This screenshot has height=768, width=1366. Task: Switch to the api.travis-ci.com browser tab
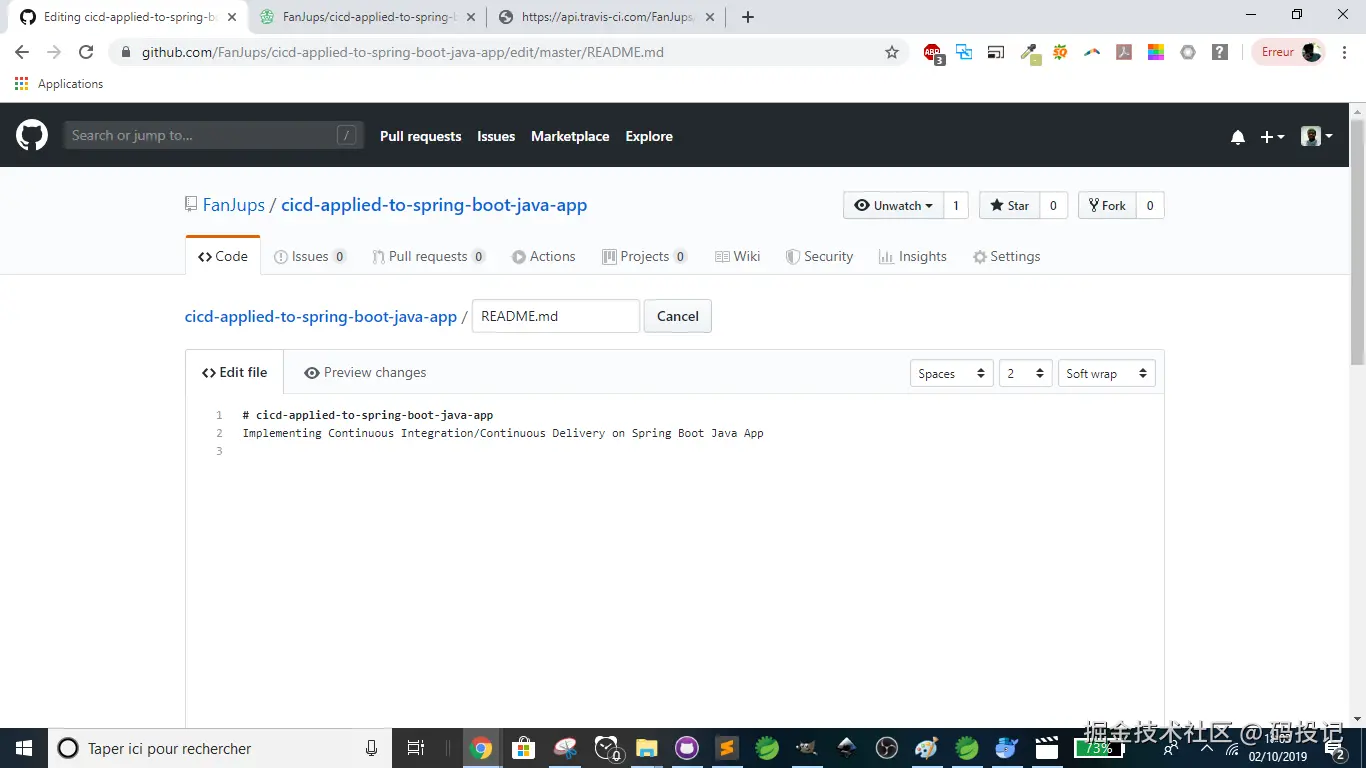coord(607,17)
